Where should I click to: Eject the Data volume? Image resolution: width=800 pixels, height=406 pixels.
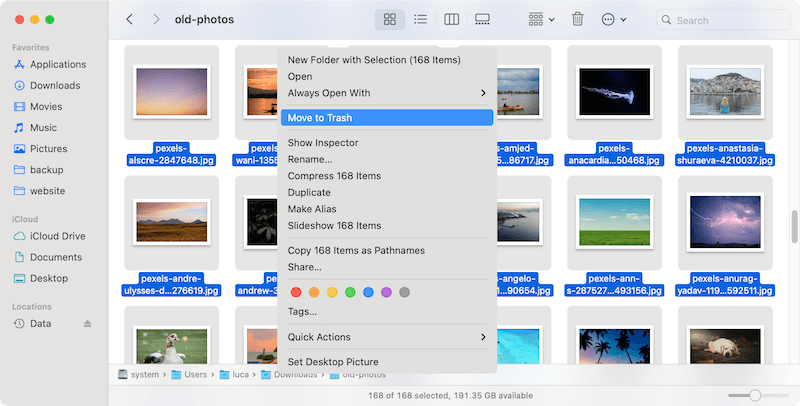(x=87, y=323)
